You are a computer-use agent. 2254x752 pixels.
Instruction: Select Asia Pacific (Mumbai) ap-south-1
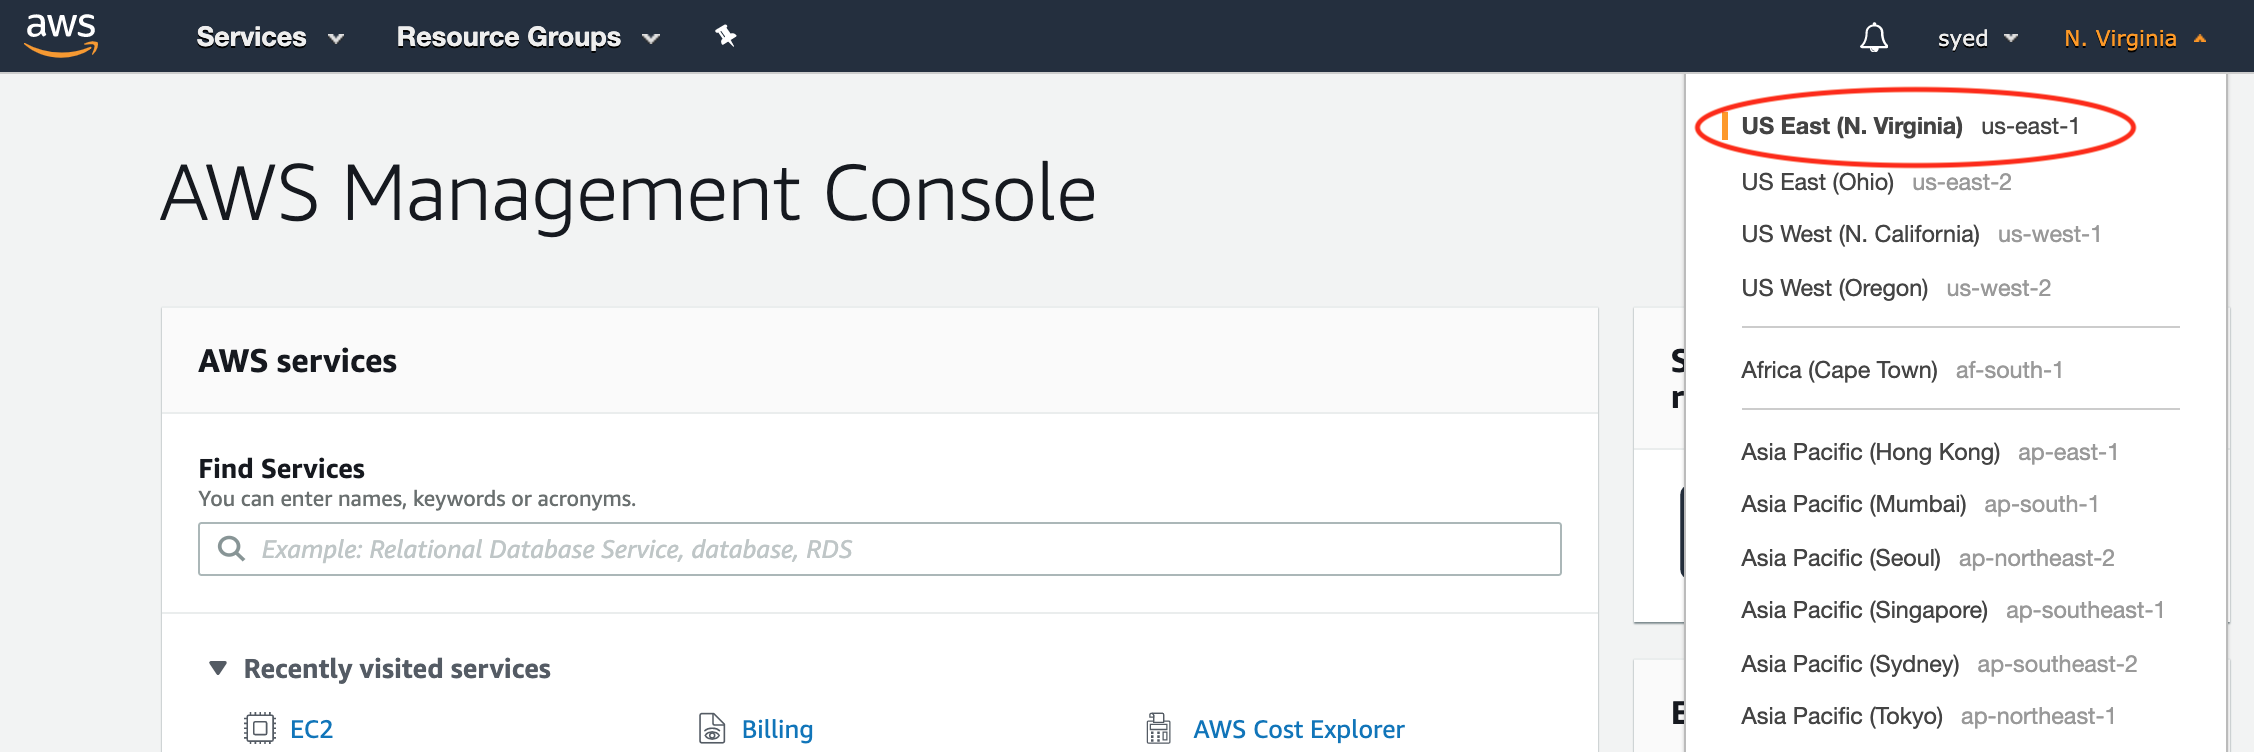1920,504
